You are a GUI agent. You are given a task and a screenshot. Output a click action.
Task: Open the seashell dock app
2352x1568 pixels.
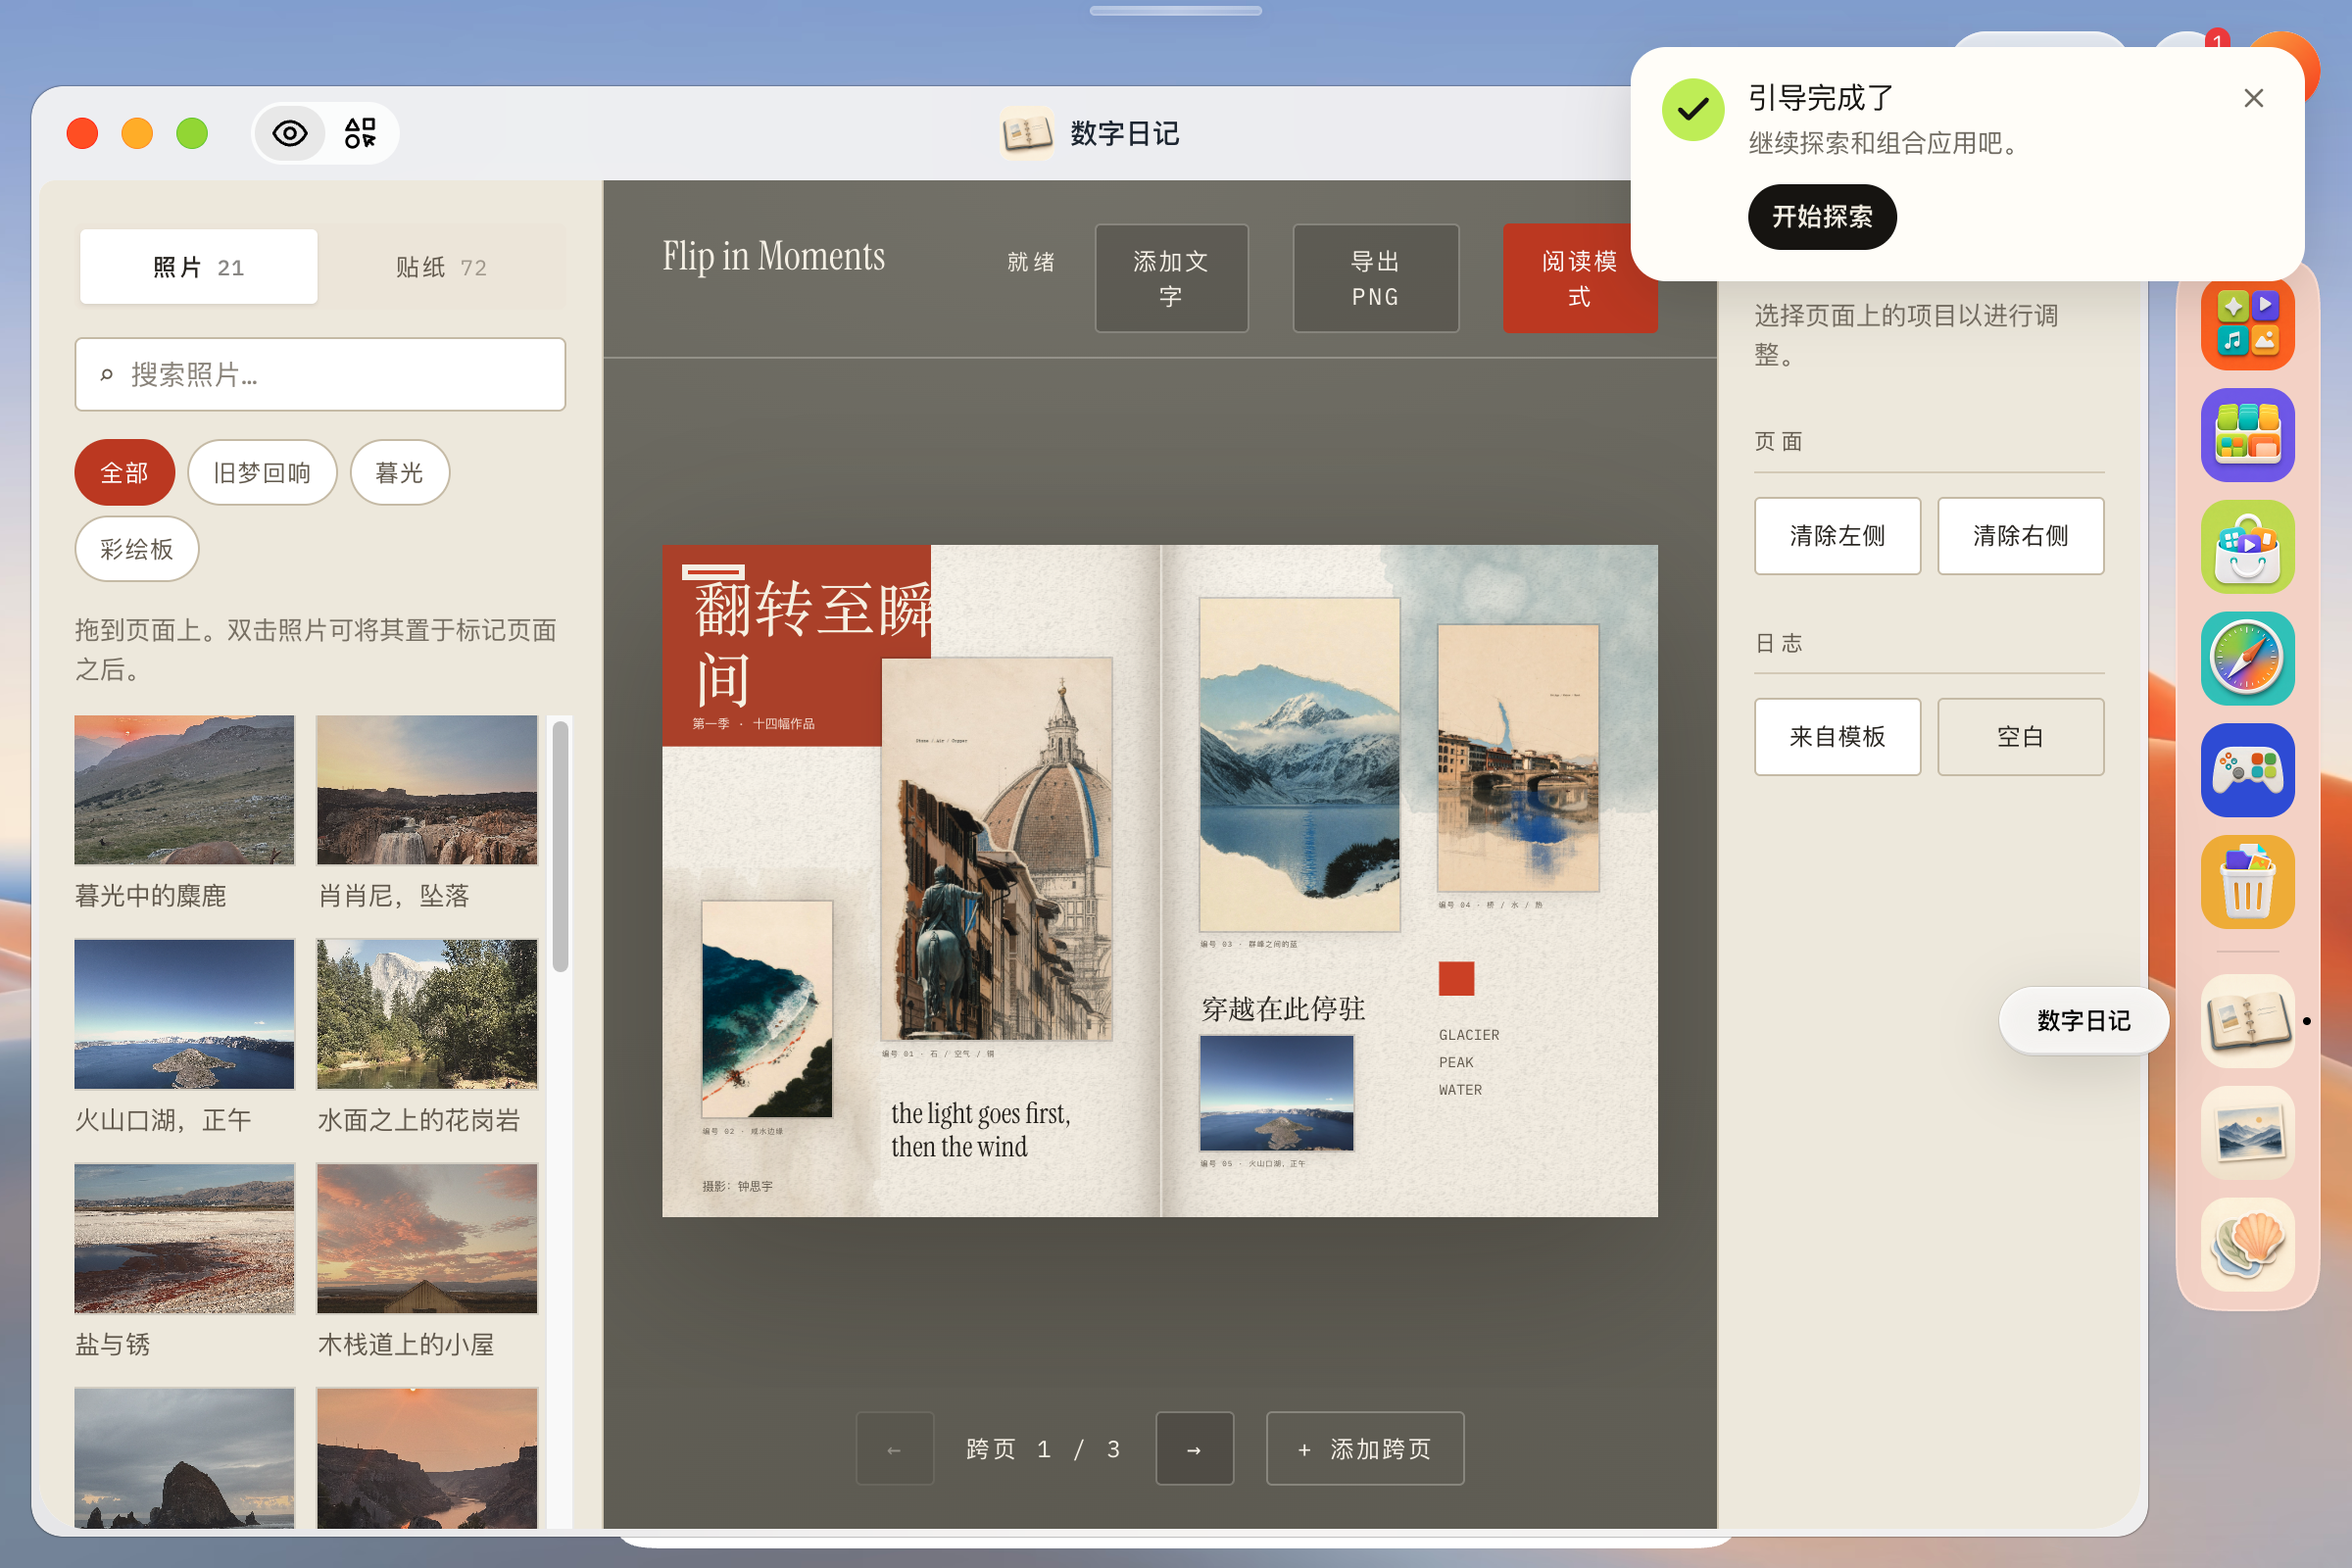point(2247,1245)
